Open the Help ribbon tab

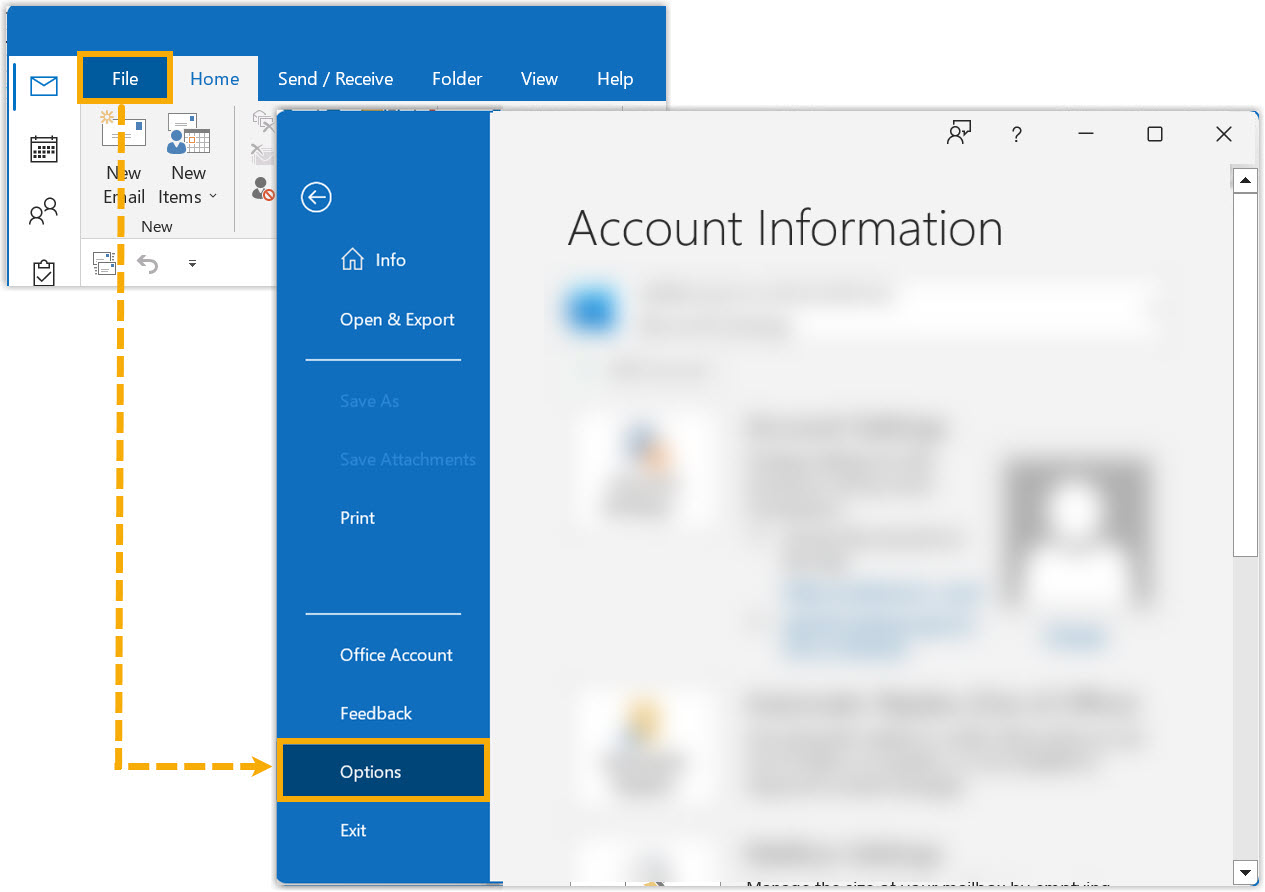coord(615,79)
